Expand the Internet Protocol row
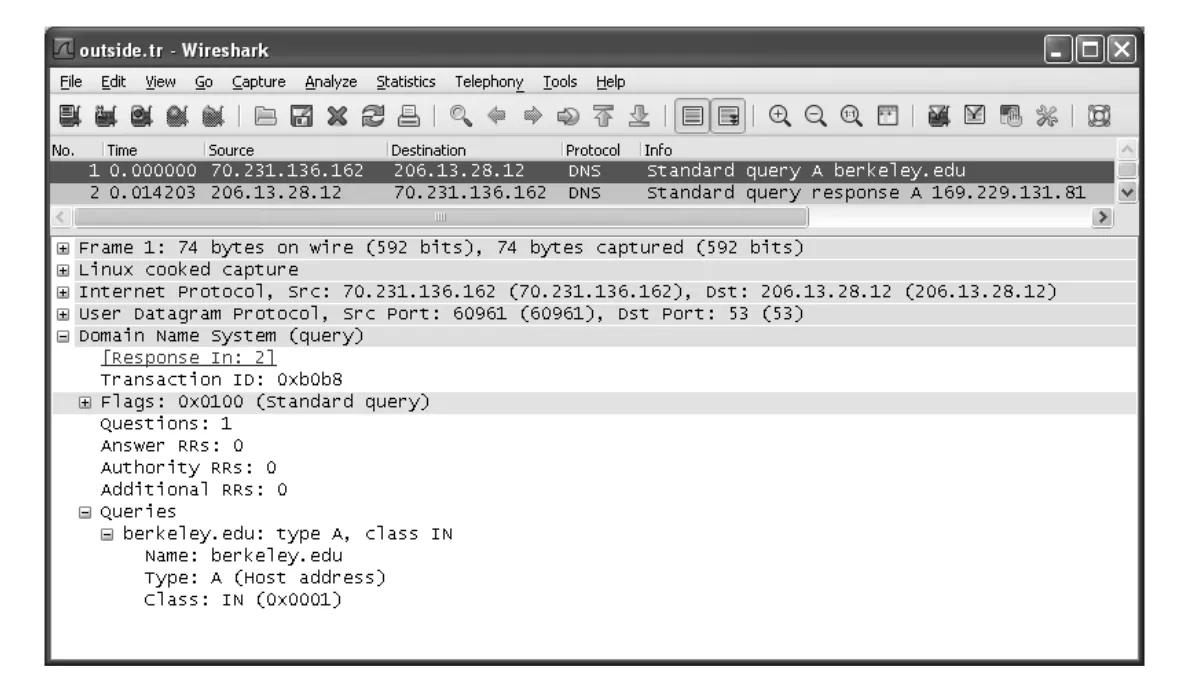The image size is (1189, 682). click(x=64, y=292)
